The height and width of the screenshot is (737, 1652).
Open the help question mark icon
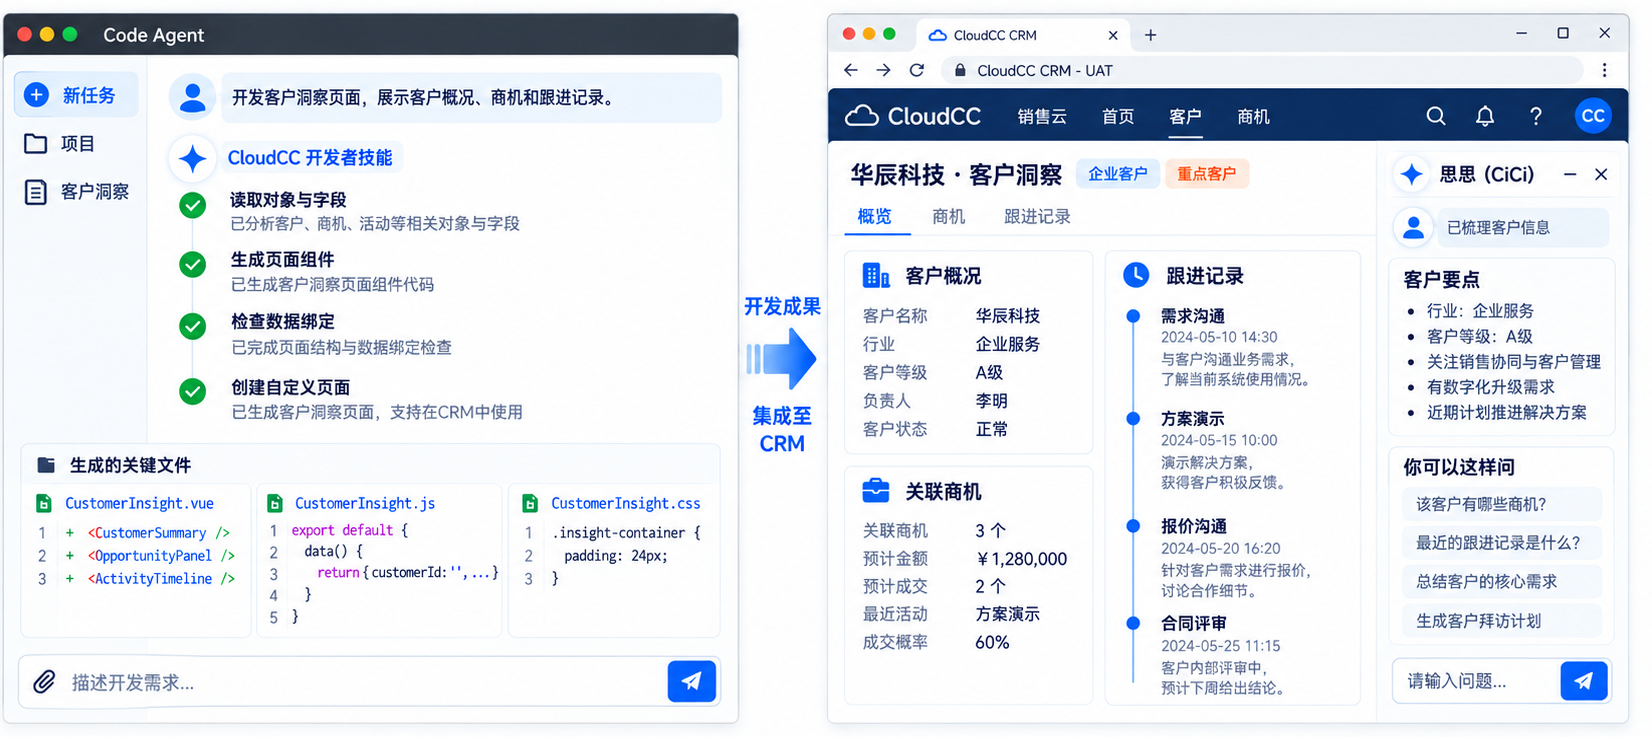pyautogui.click(x=1536, y=116)
